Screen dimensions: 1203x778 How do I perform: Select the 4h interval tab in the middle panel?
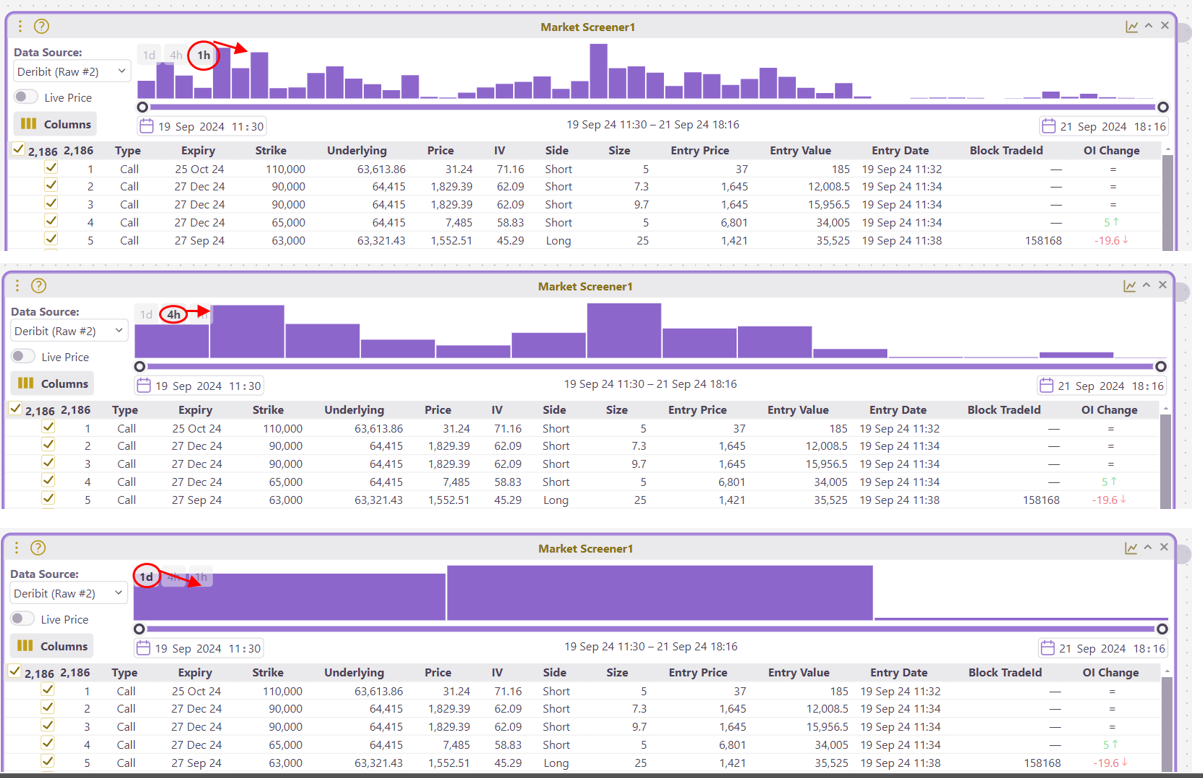point(174,315)
